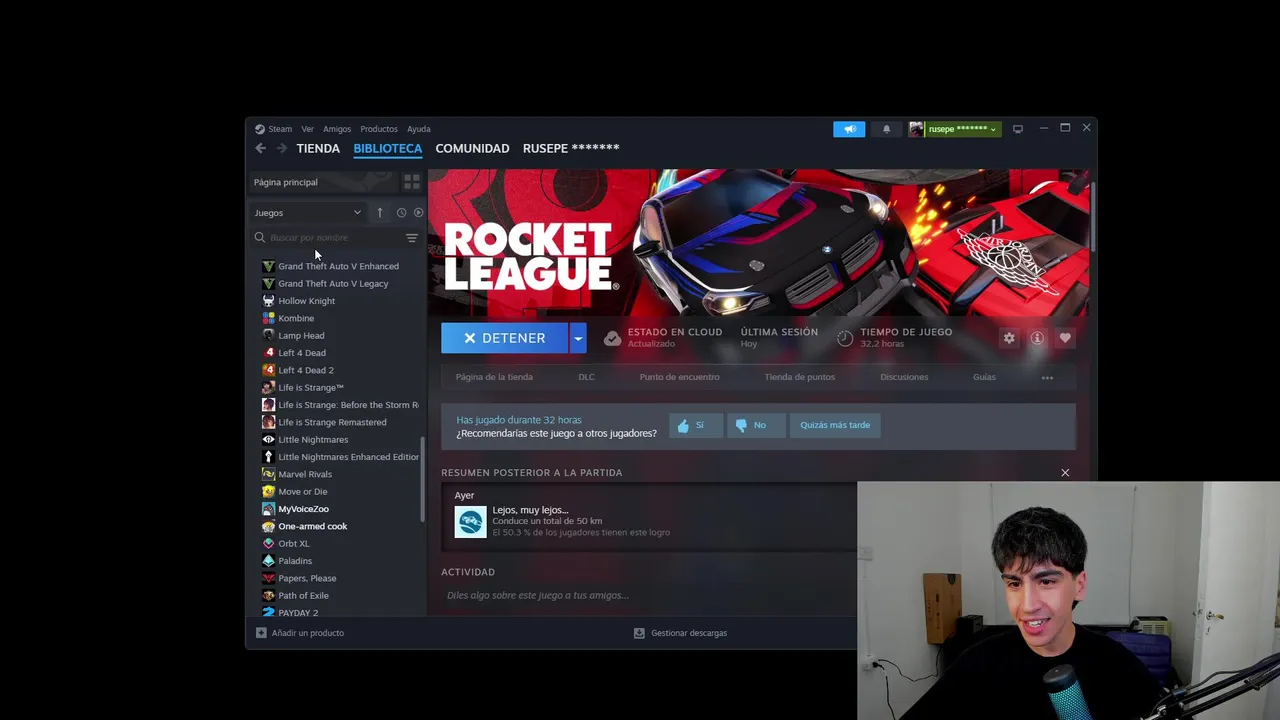The width and height of the screenshot is (1280, 720).
Task: Open Rocket League game info icon
Action: (x=1037, y=338)
